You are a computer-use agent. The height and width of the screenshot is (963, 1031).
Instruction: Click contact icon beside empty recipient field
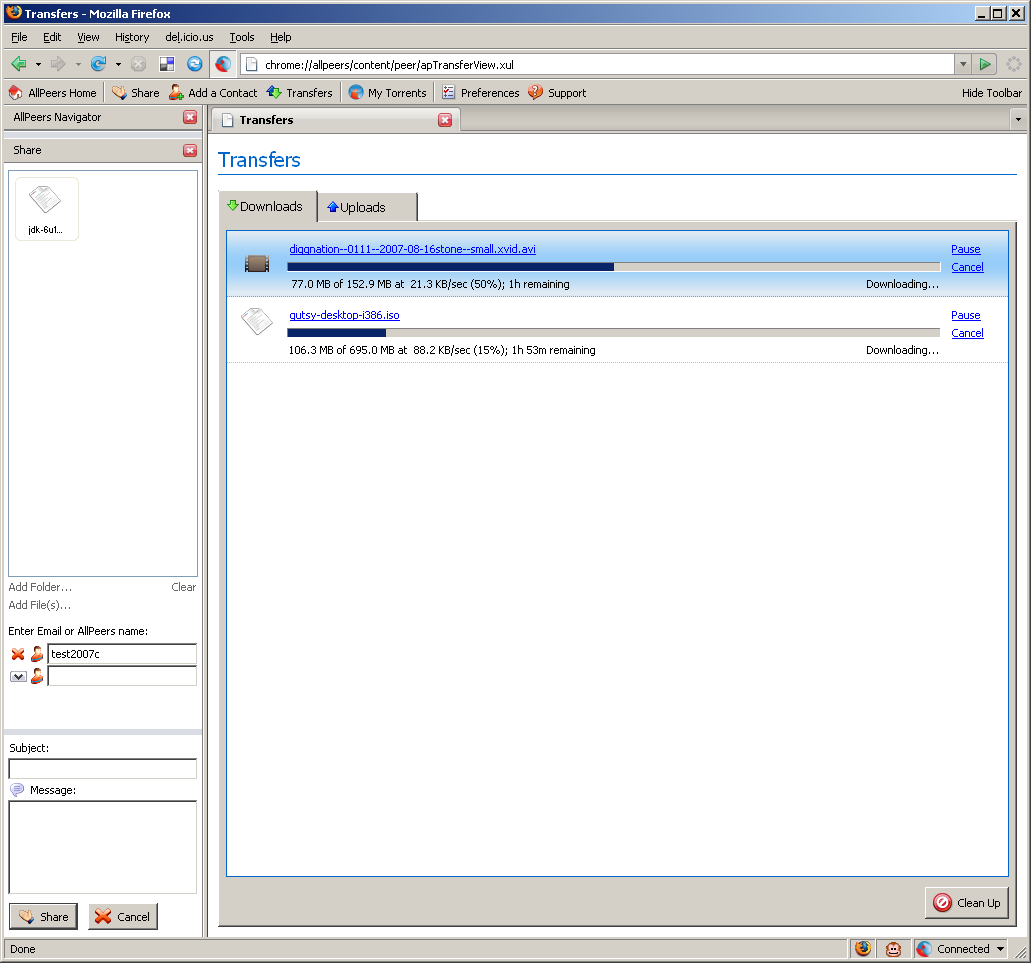[x=37, y=676]
